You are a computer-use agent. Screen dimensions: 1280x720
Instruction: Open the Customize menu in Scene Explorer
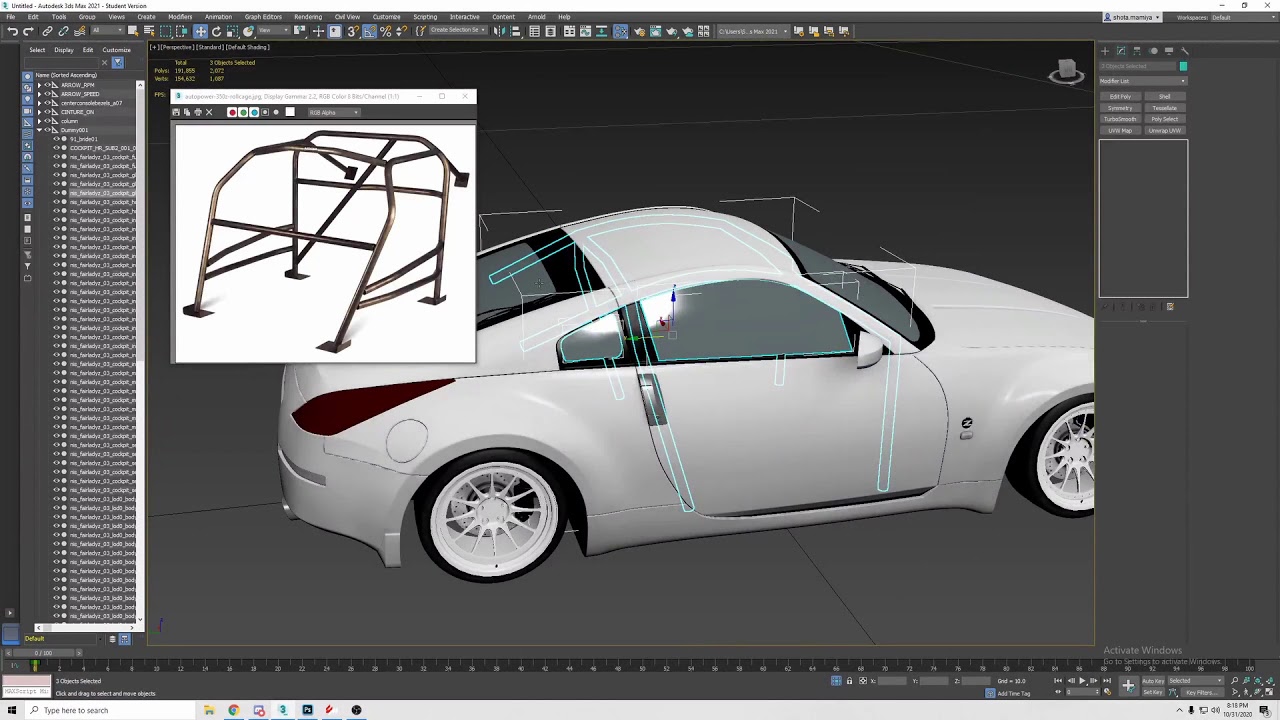point(116,50)
